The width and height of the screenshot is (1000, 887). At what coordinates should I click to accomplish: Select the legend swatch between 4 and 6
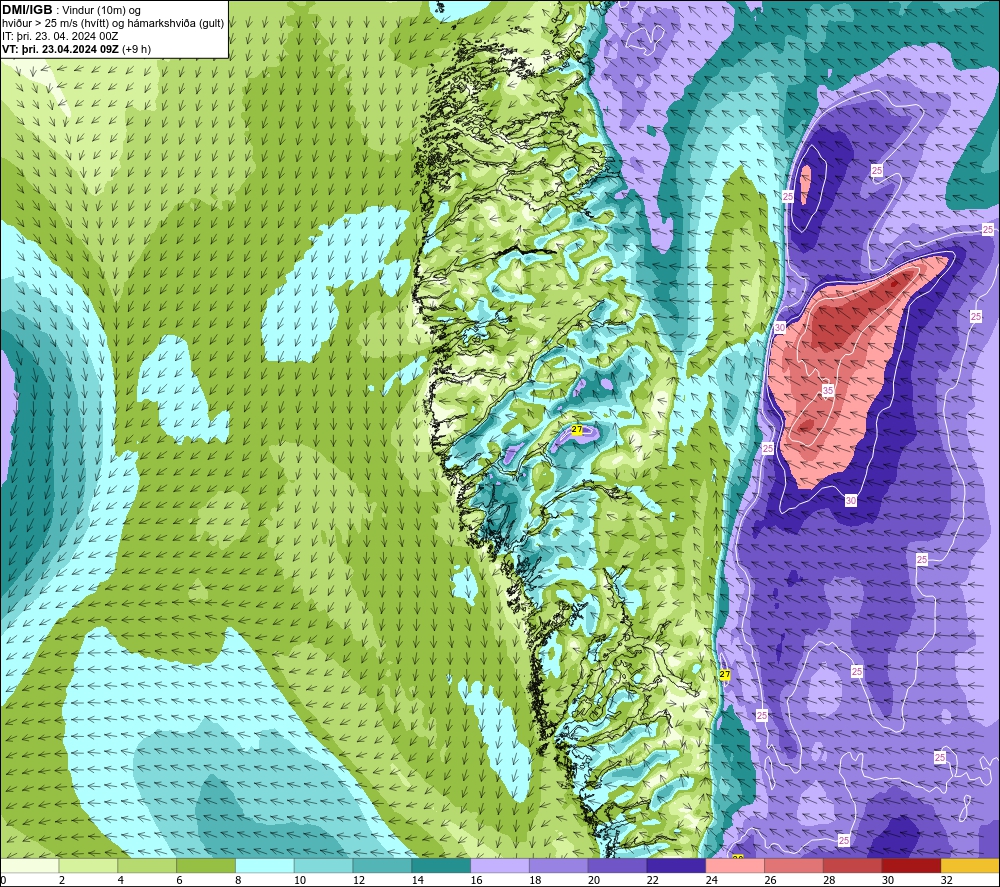(x=147, y=865)
